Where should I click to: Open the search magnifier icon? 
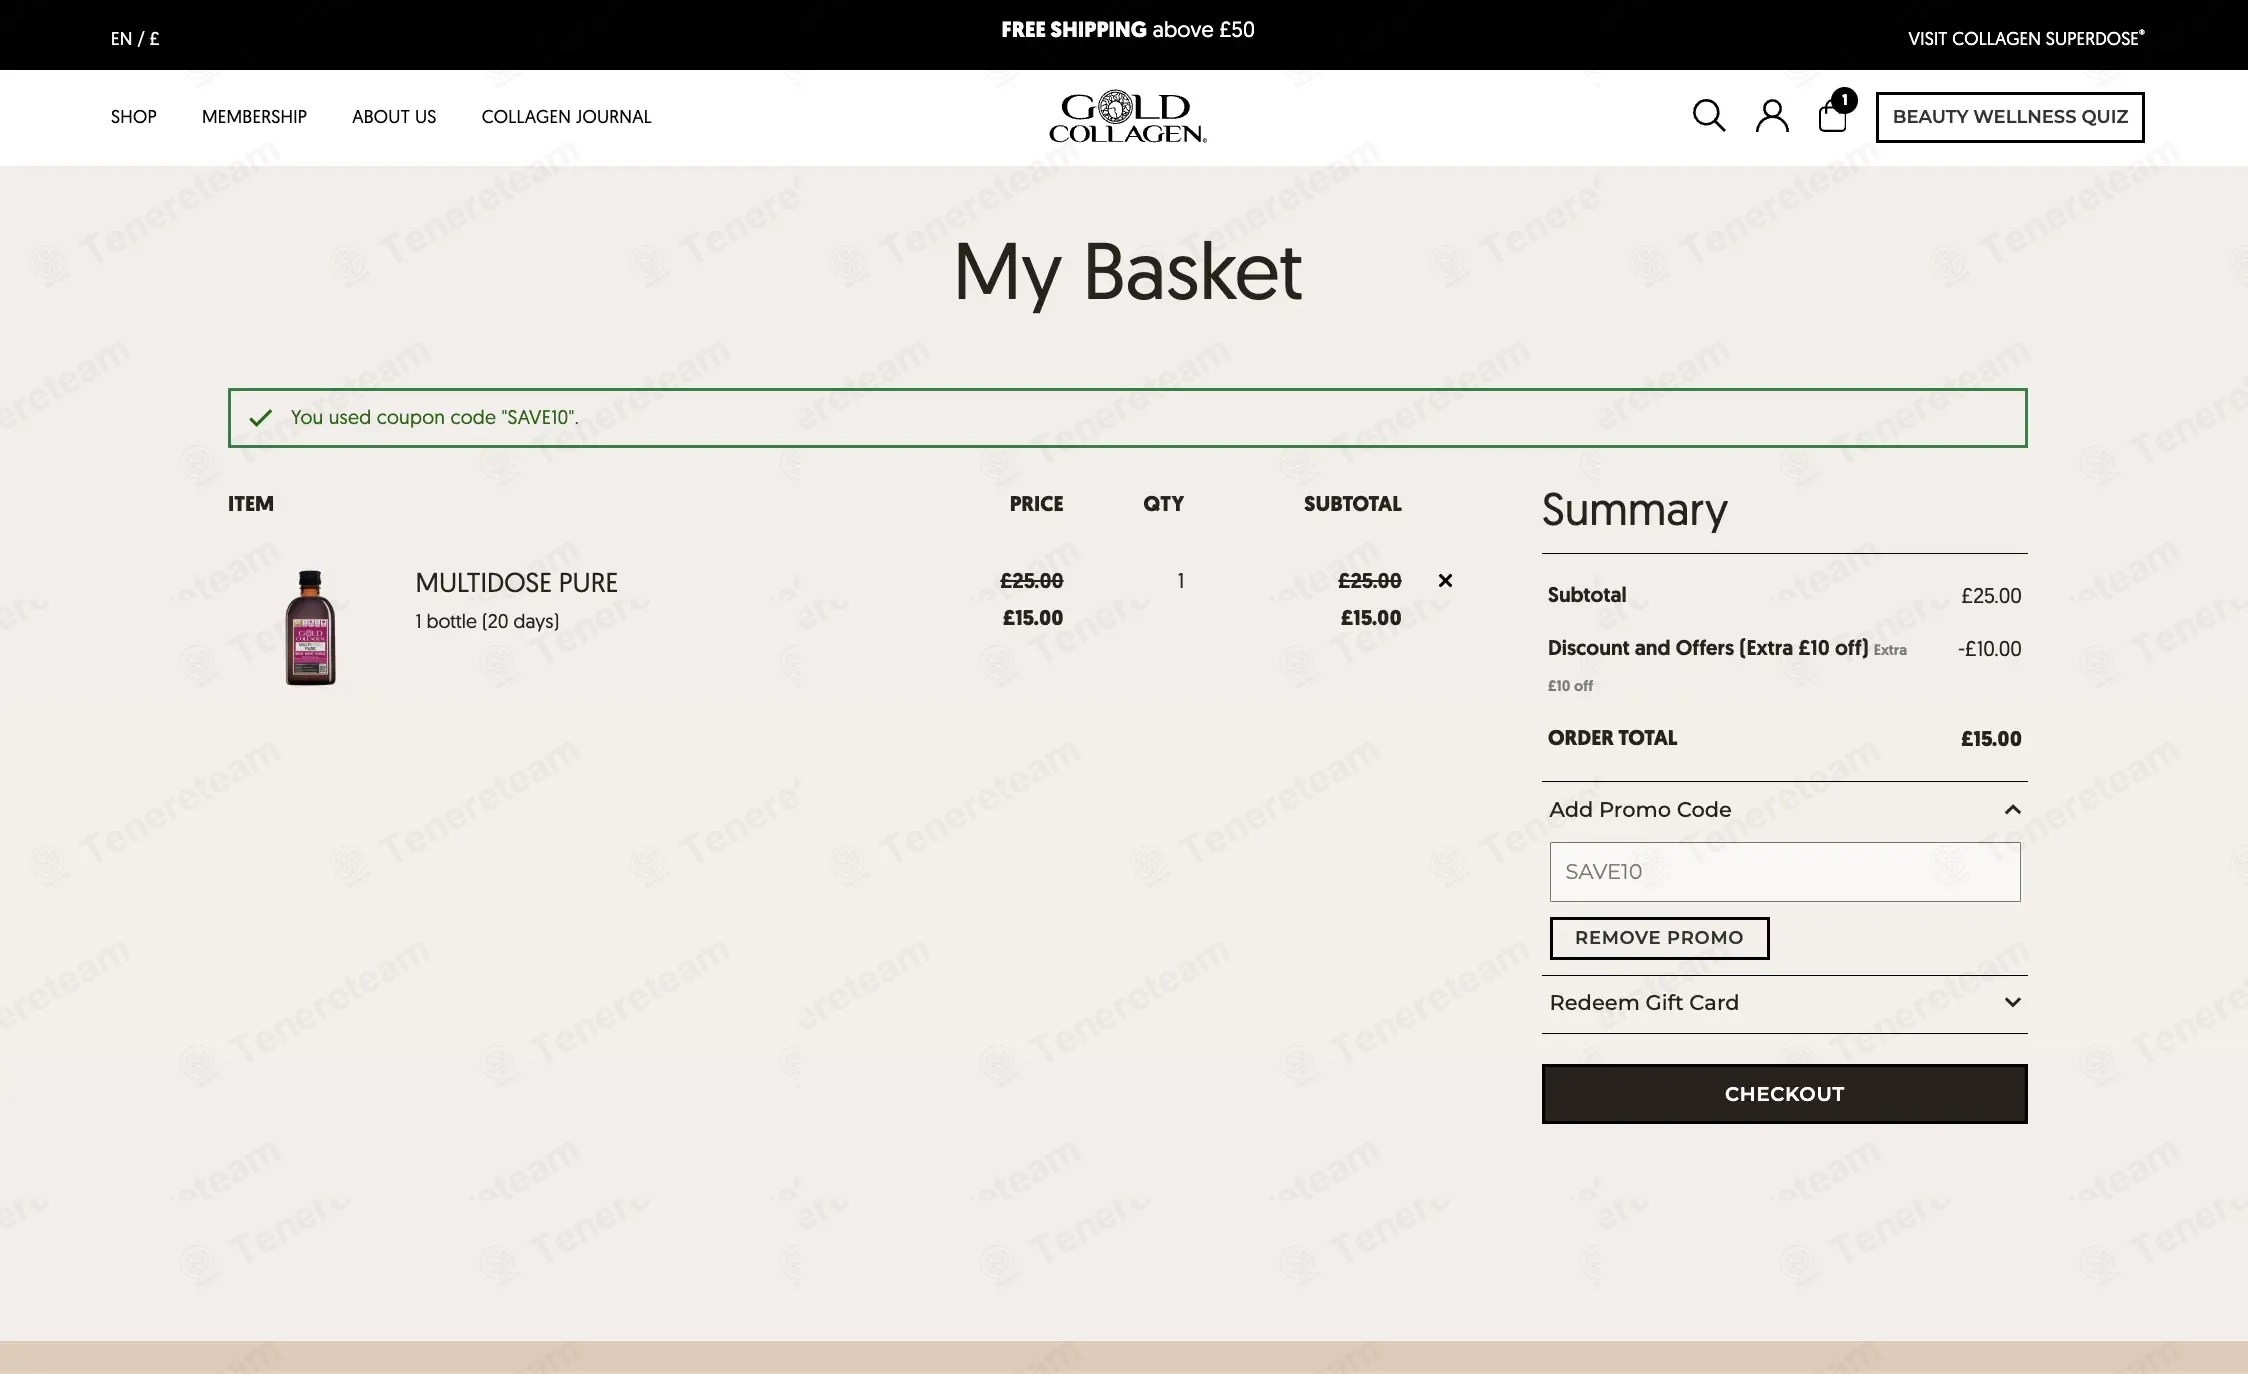(1708, 116)
